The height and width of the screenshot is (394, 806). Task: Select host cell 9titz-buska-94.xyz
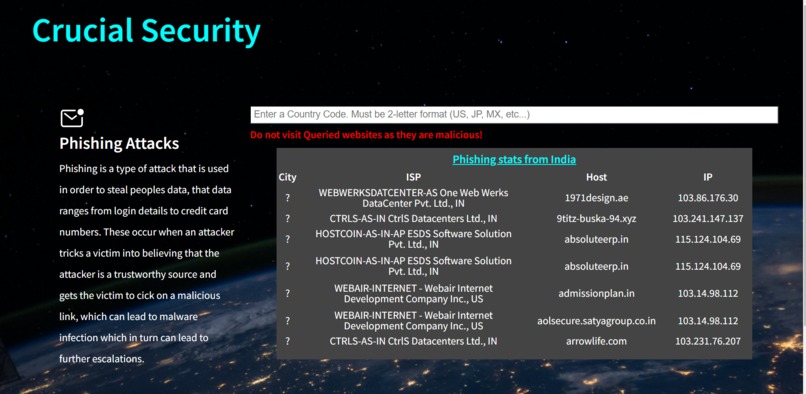(596, 219)
